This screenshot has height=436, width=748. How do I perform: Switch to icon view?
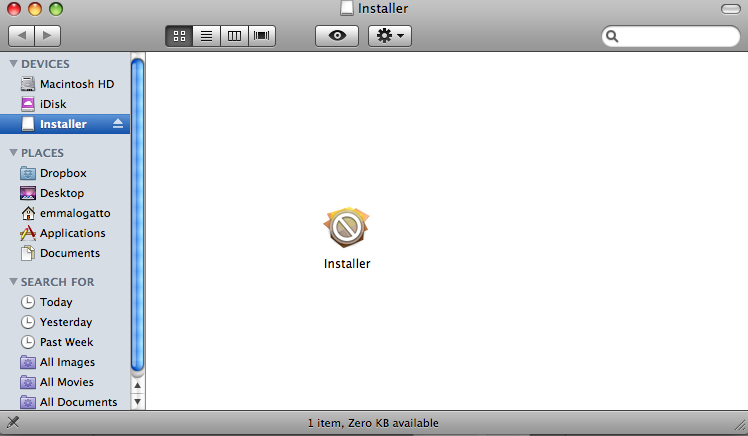coord(179,36)
